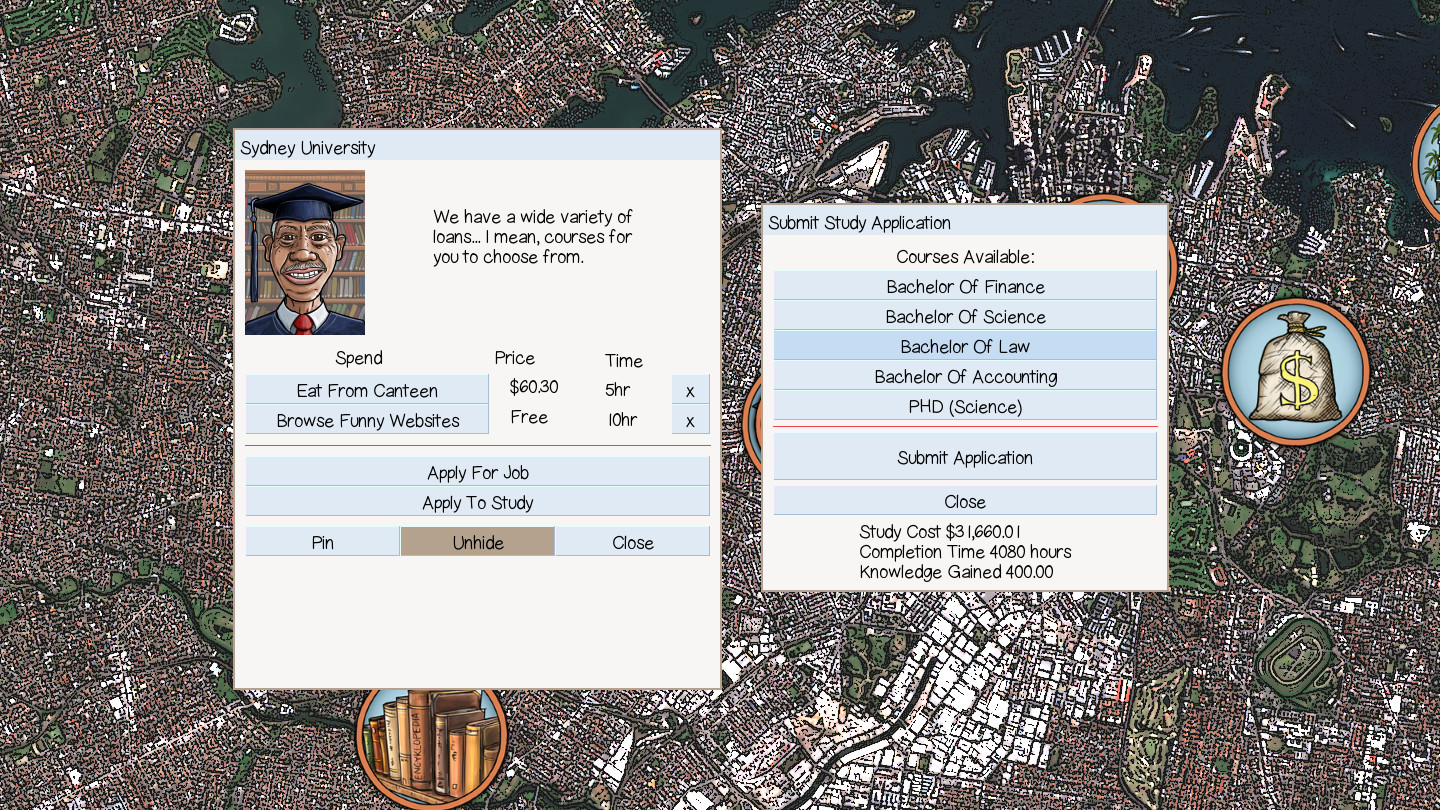Close the Sydney University panel
1440x810 pixels.
tap(632, 542)
